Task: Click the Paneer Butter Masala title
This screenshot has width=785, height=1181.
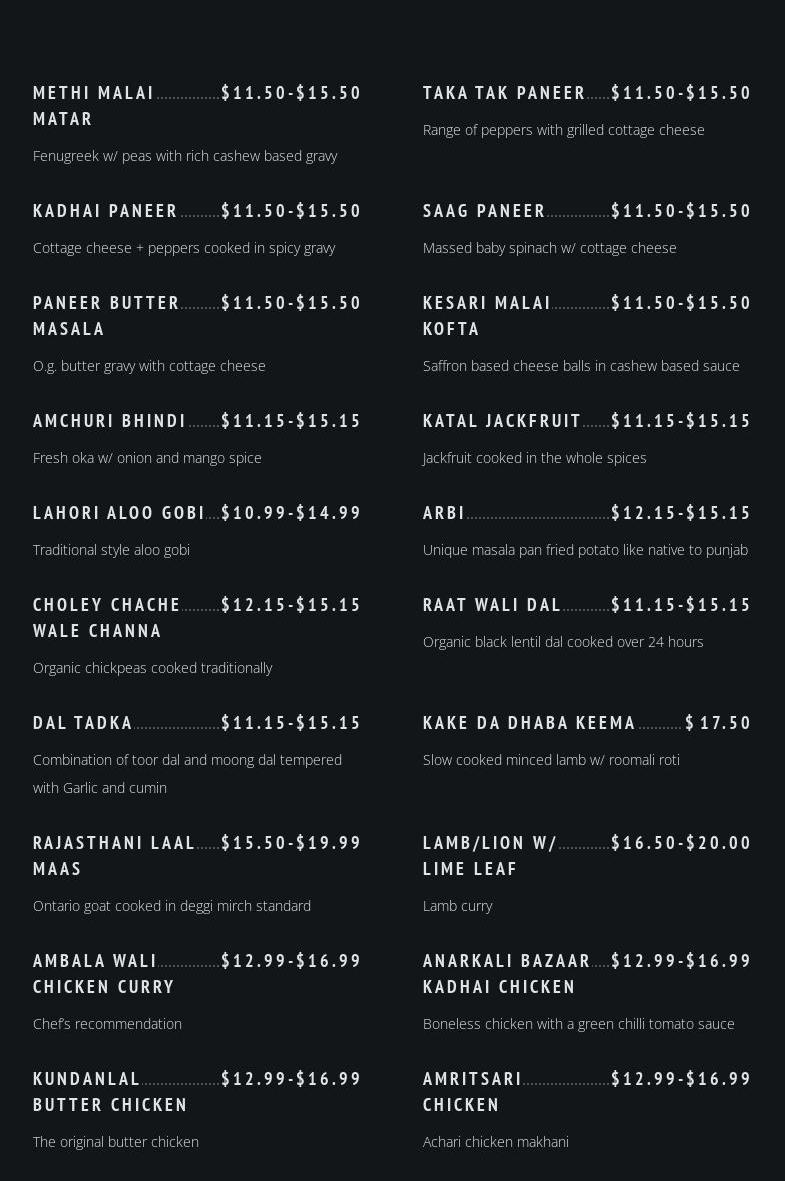Action: click(106, 316)
